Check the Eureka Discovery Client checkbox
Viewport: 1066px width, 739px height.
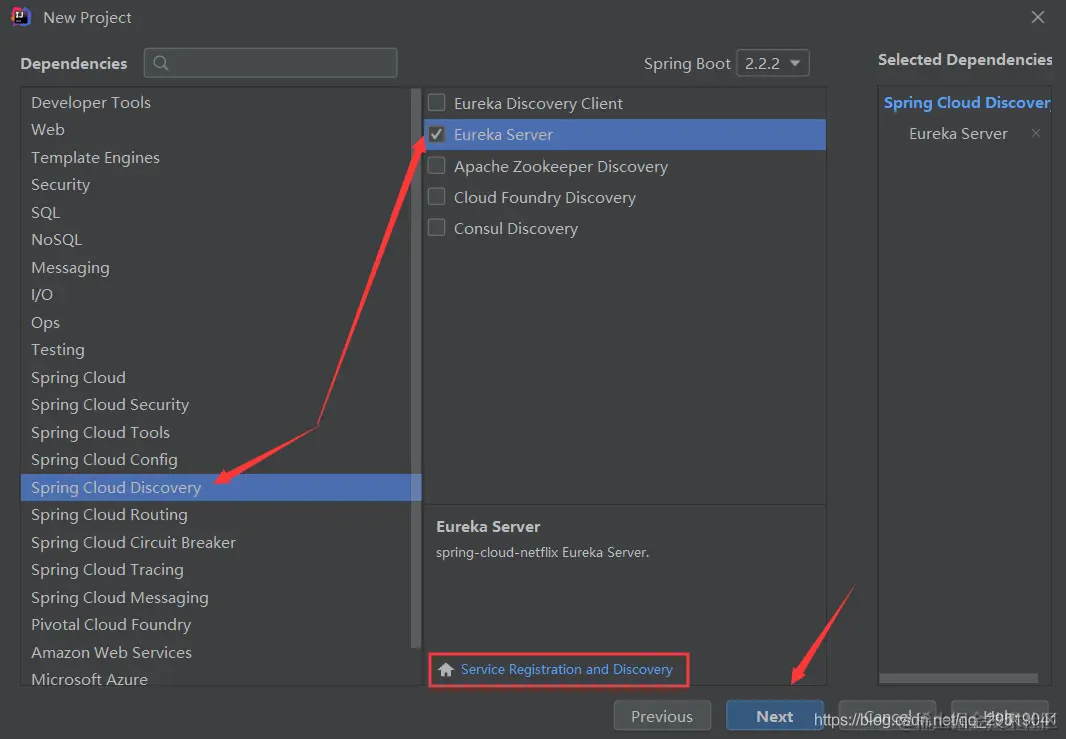coord(436,103)
